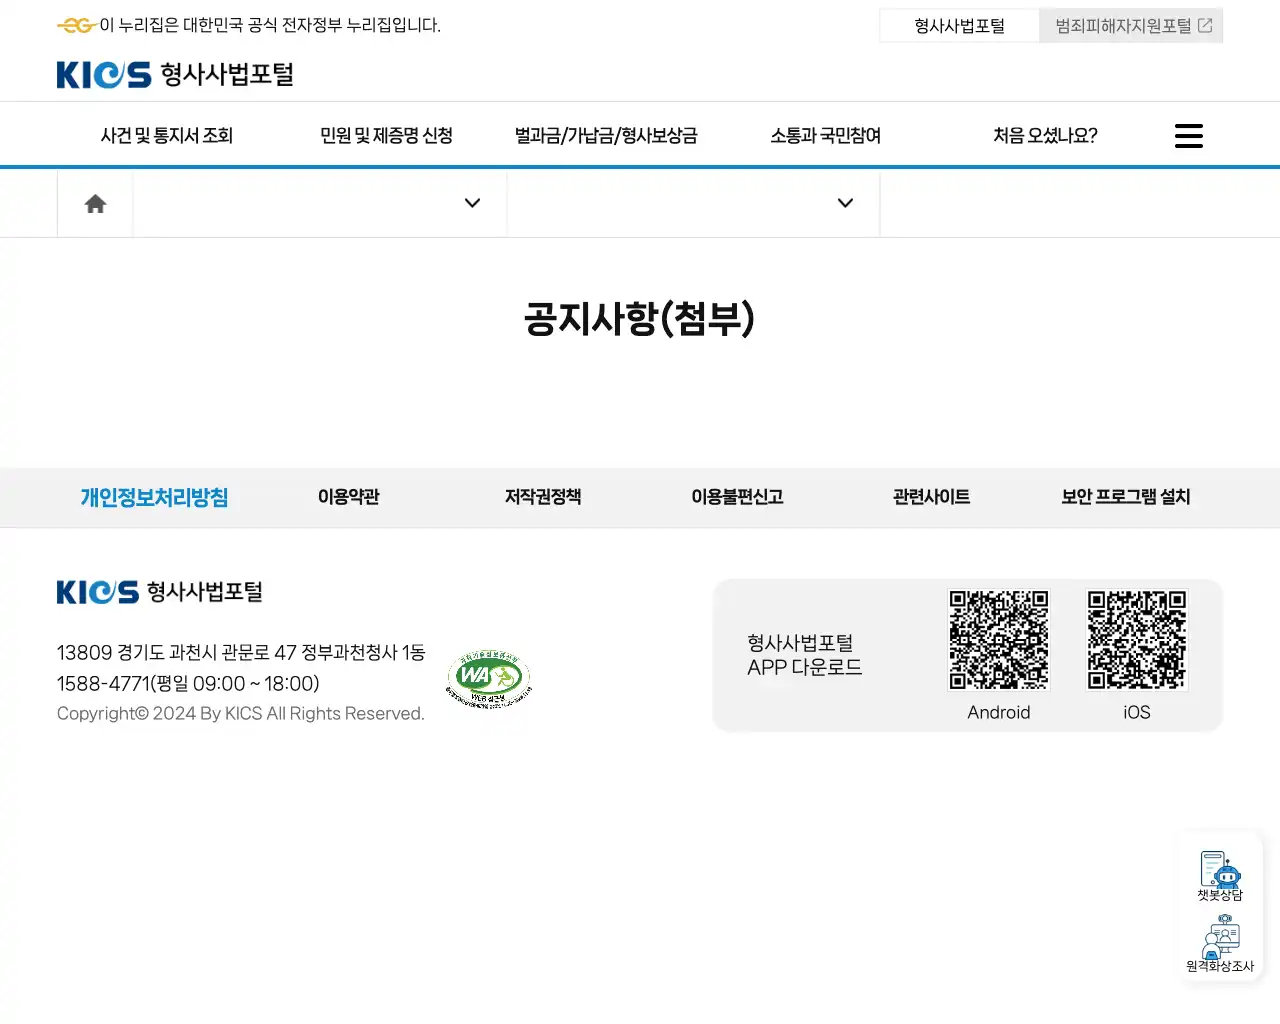Screen dimensions: 1280x1024
Task: Open 관련사이트 link
Action: (931, 497)
